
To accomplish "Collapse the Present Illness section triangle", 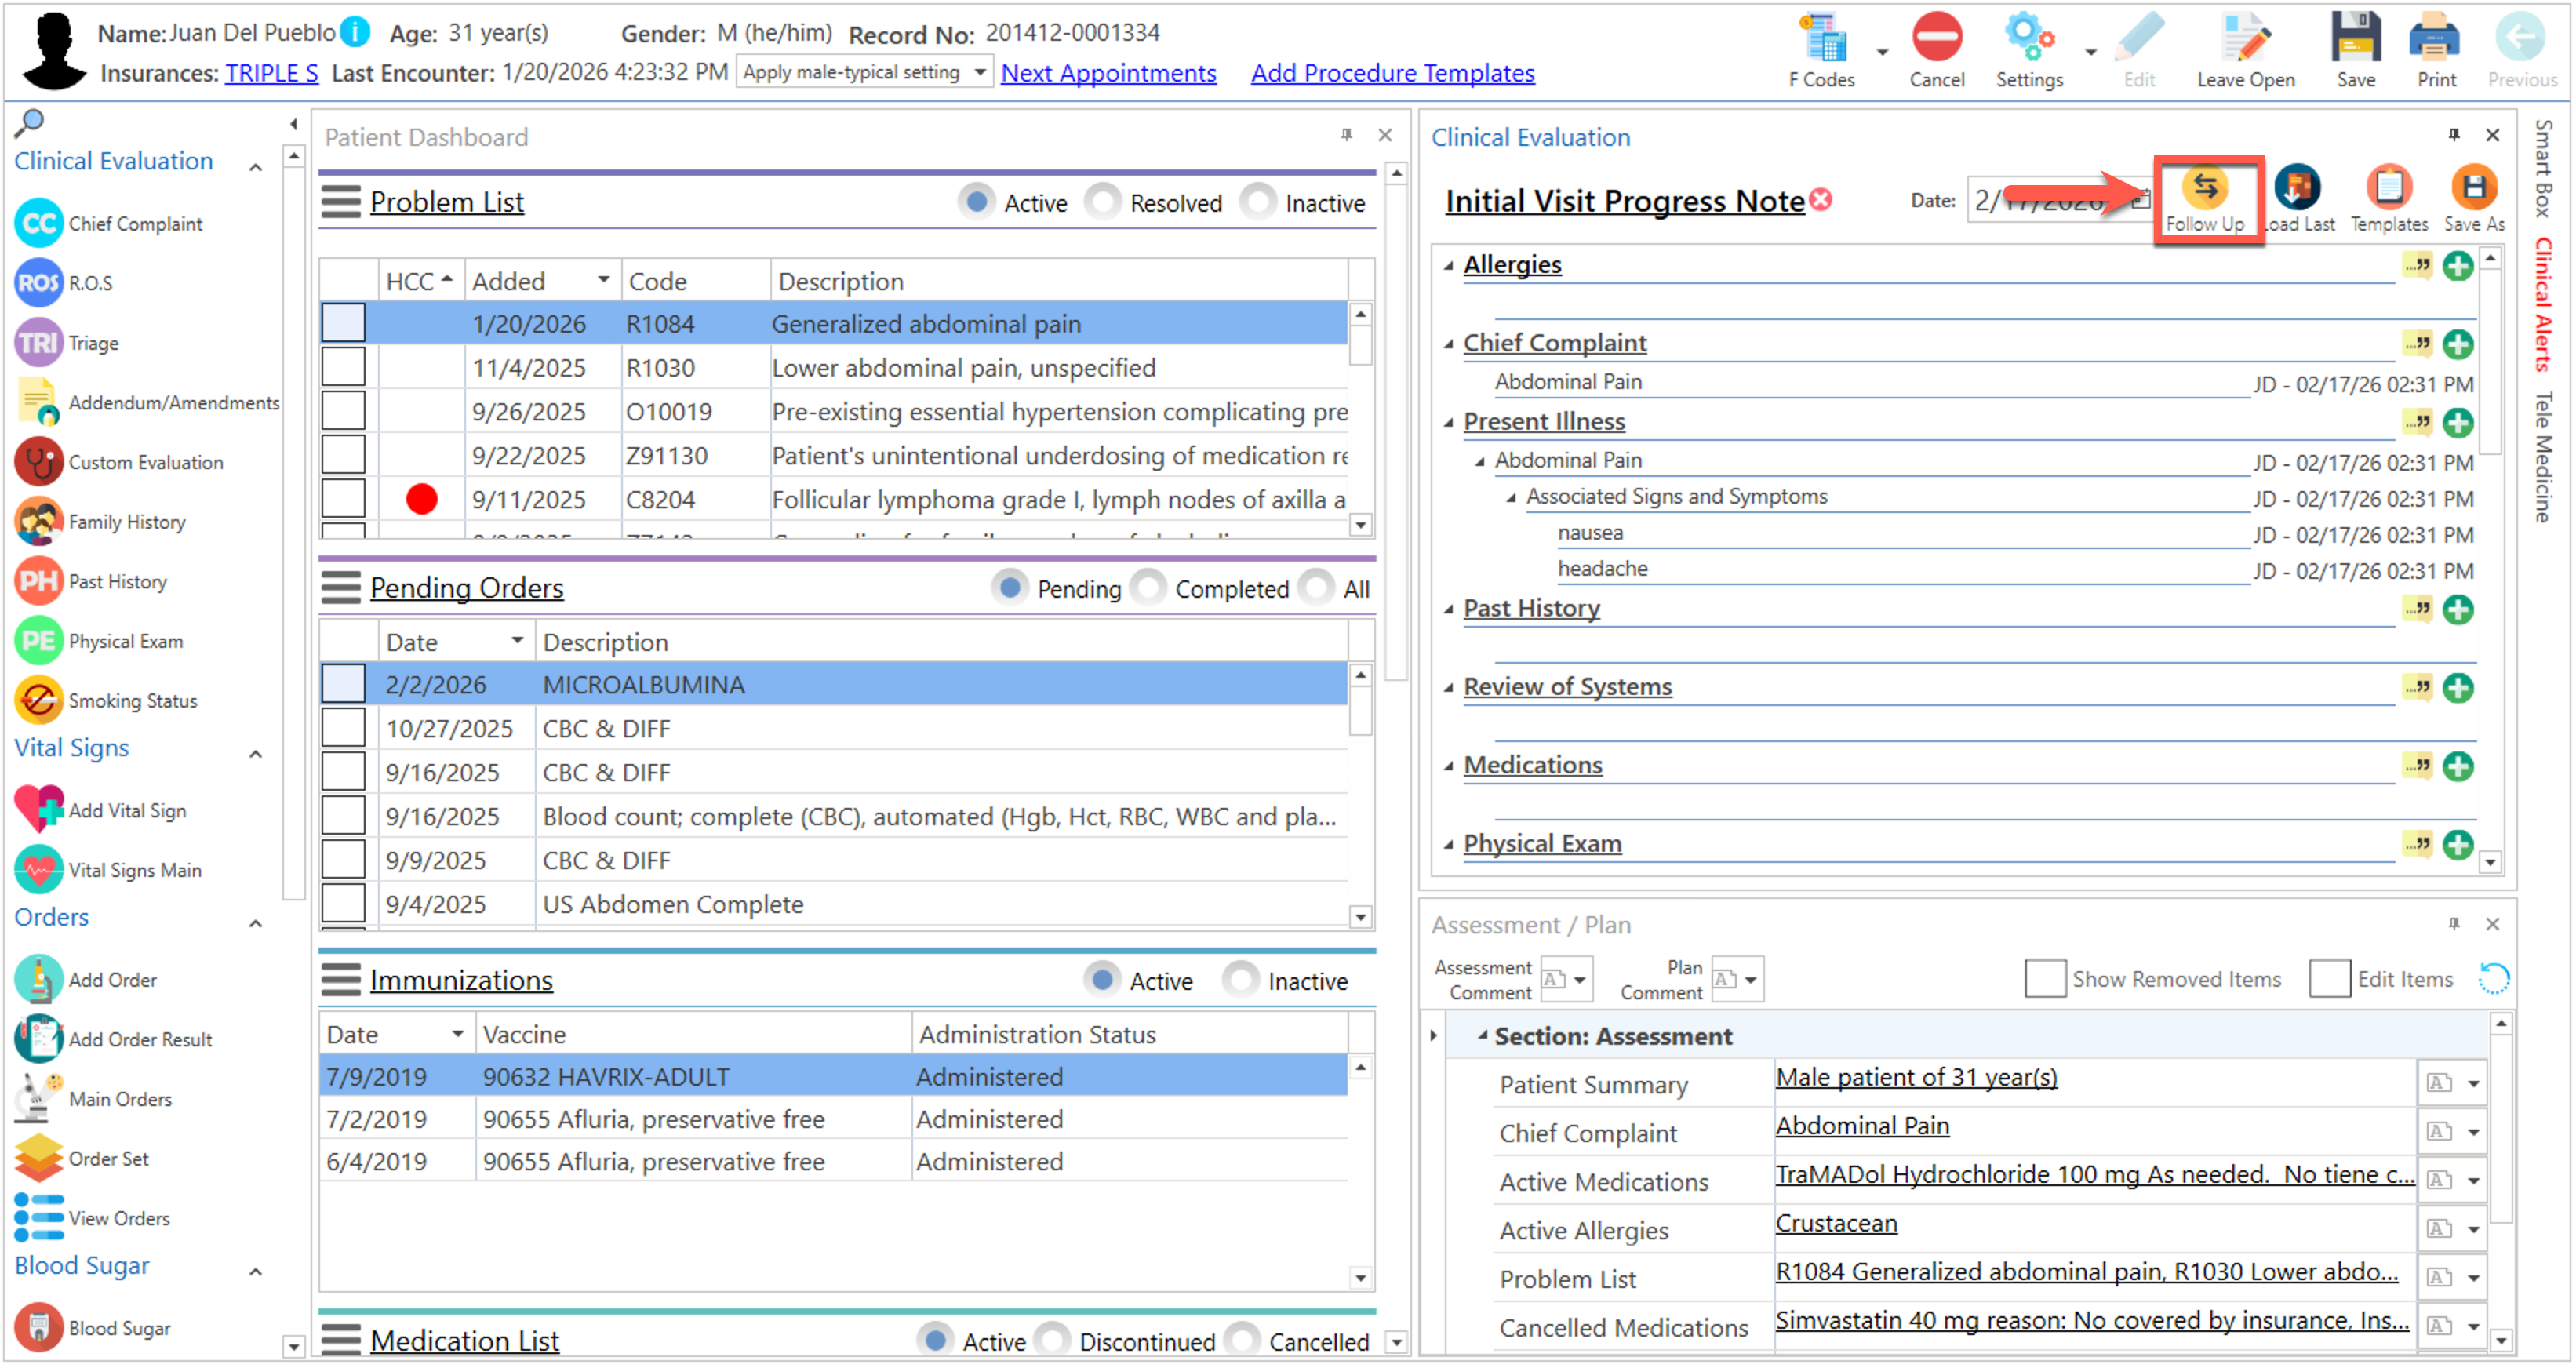I will tap(1448, 423).
